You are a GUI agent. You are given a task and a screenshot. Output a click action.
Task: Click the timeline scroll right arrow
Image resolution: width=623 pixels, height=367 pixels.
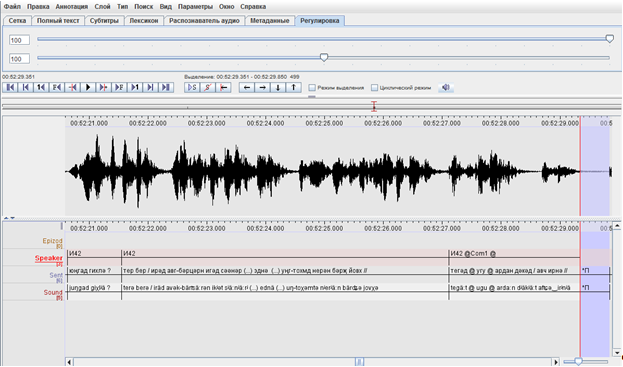(556, 362)
